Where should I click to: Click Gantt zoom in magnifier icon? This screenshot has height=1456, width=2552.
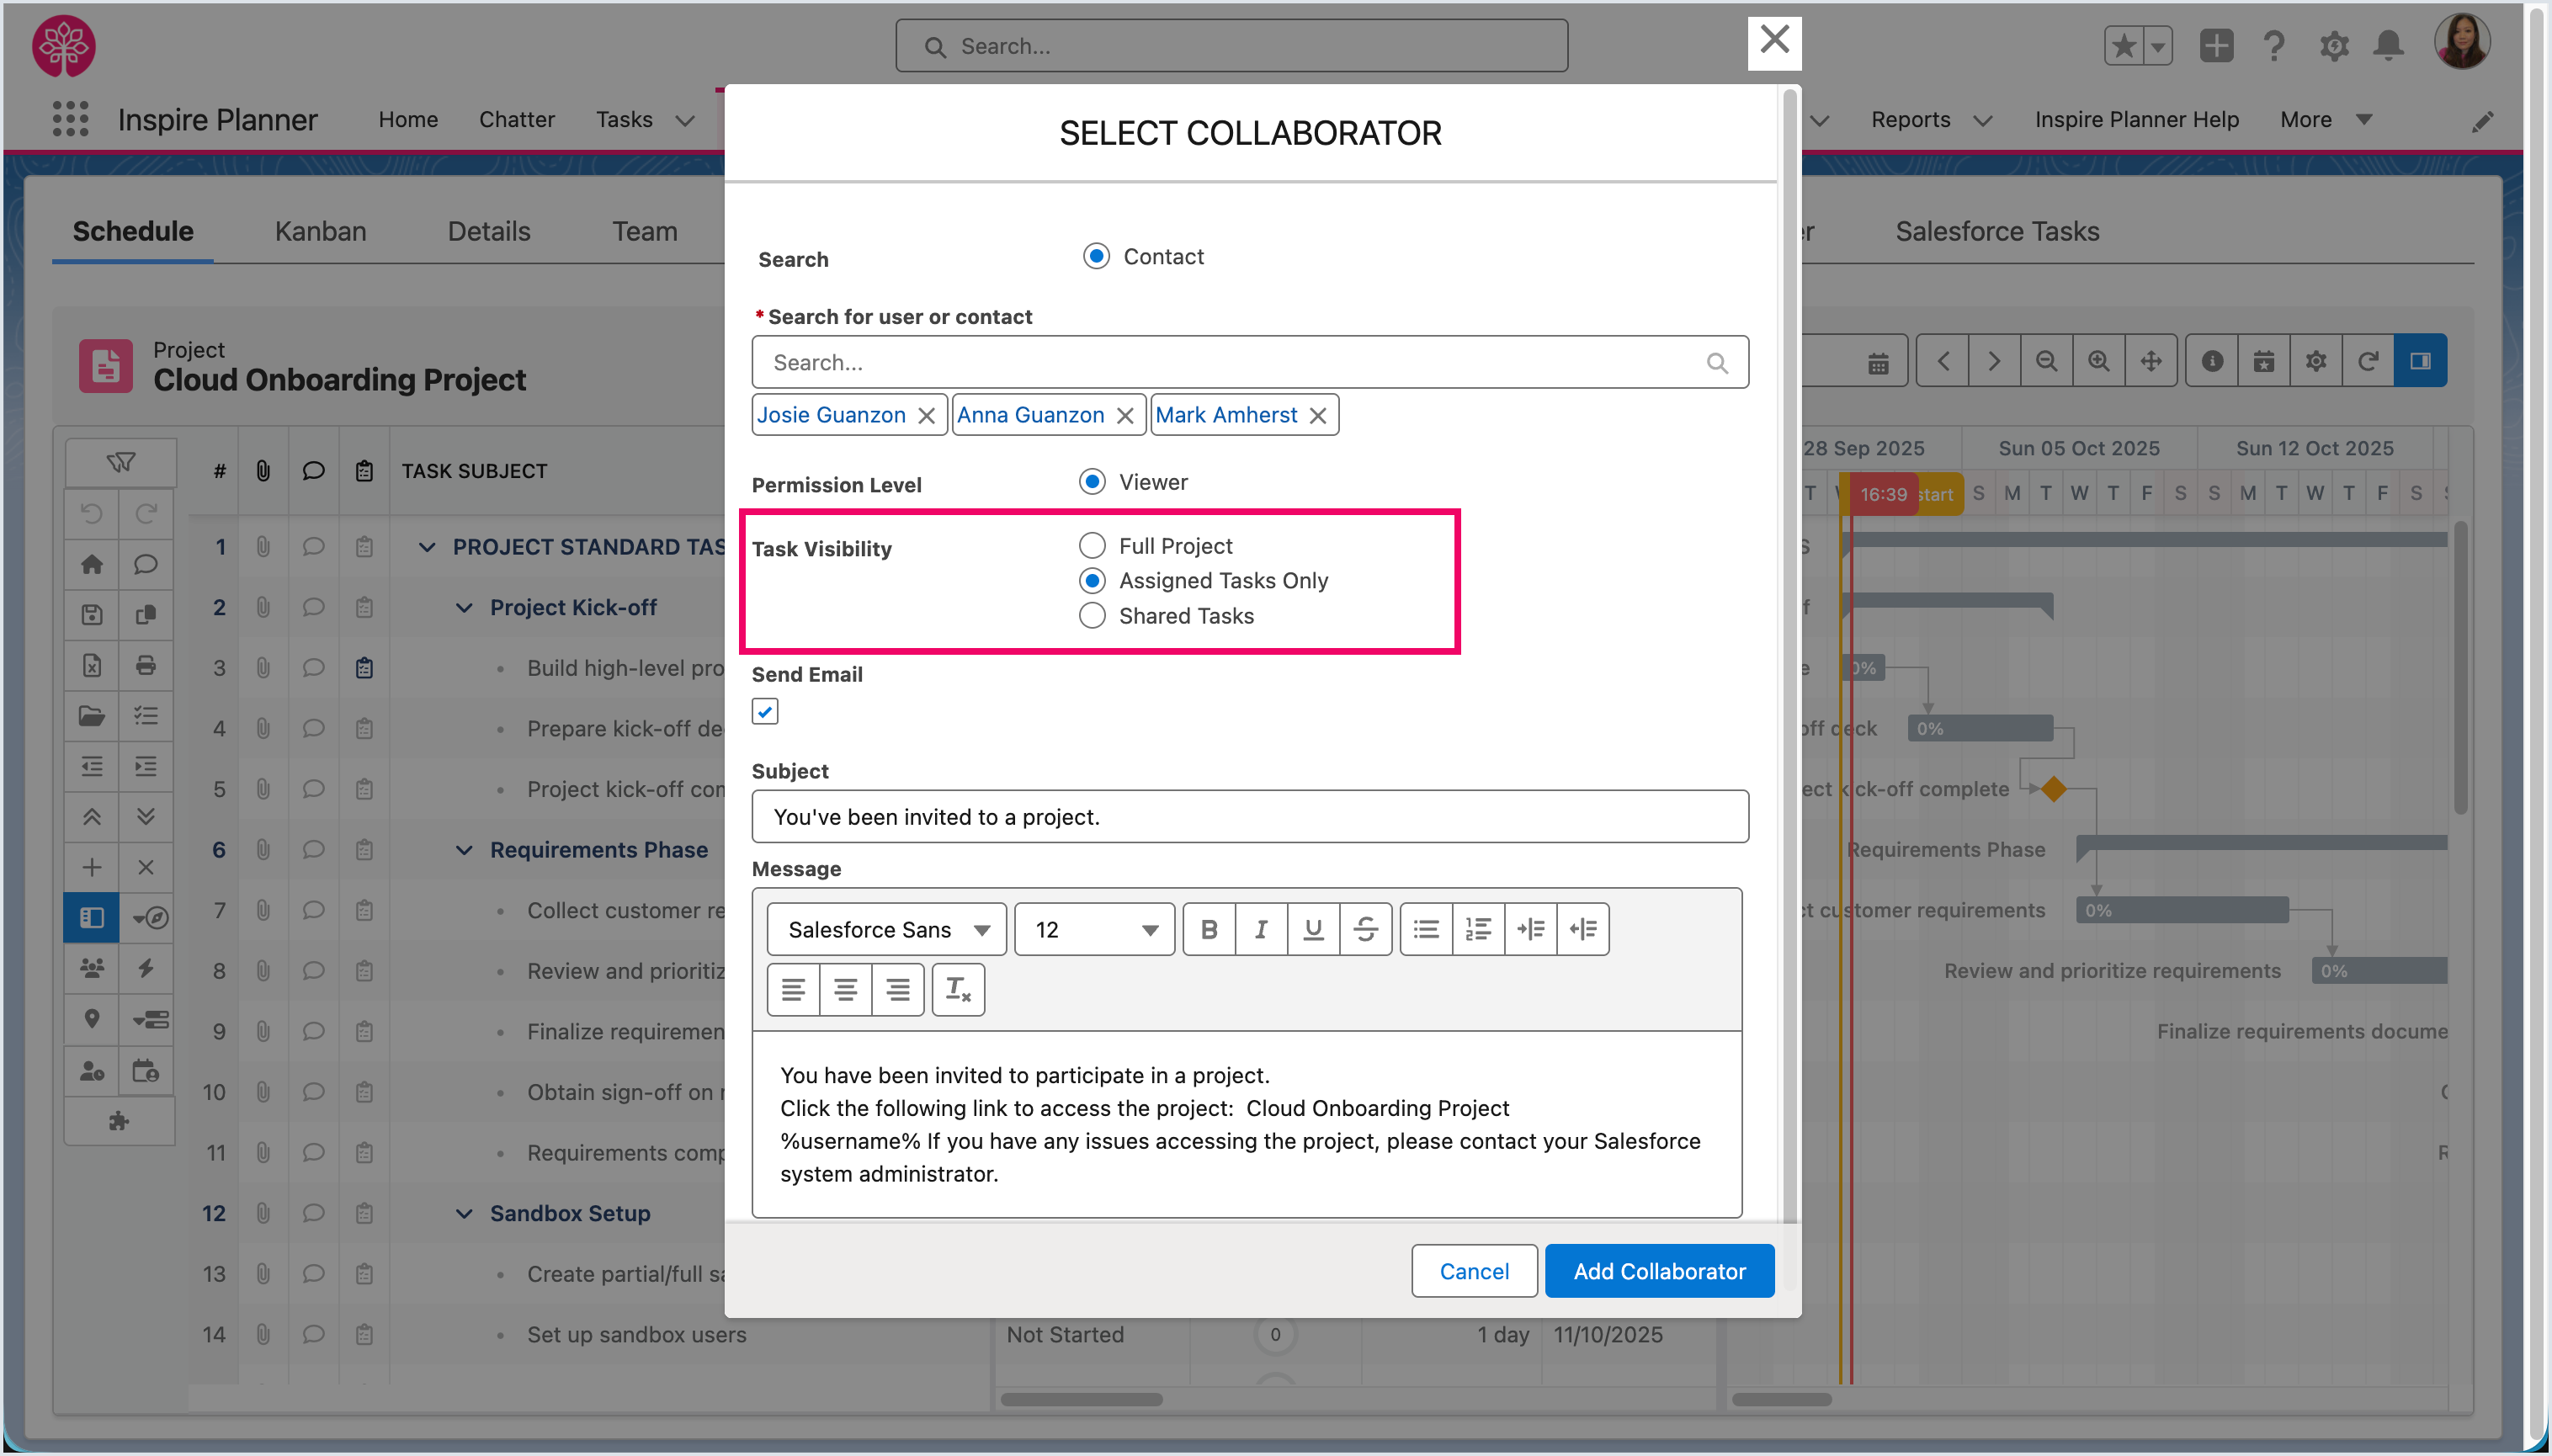click(x=2098, y=361)
